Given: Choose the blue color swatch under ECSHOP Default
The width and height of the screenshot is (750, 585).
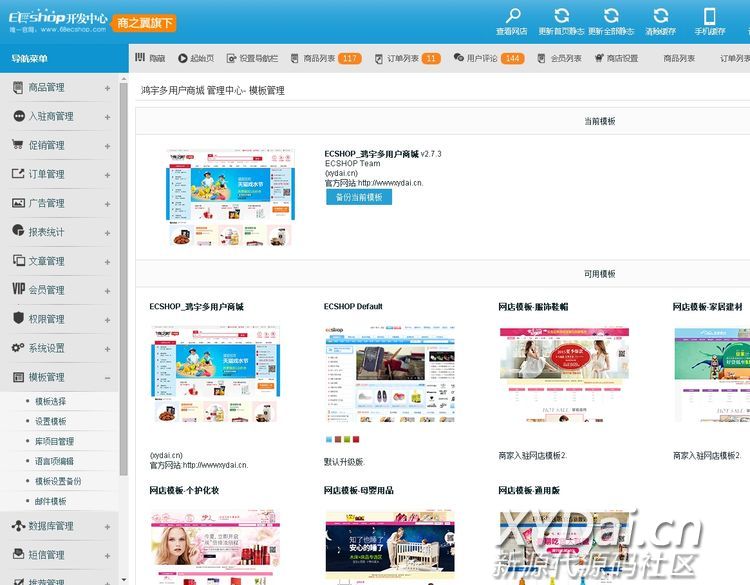Looking at the screenshot, I should click(329, 439).
